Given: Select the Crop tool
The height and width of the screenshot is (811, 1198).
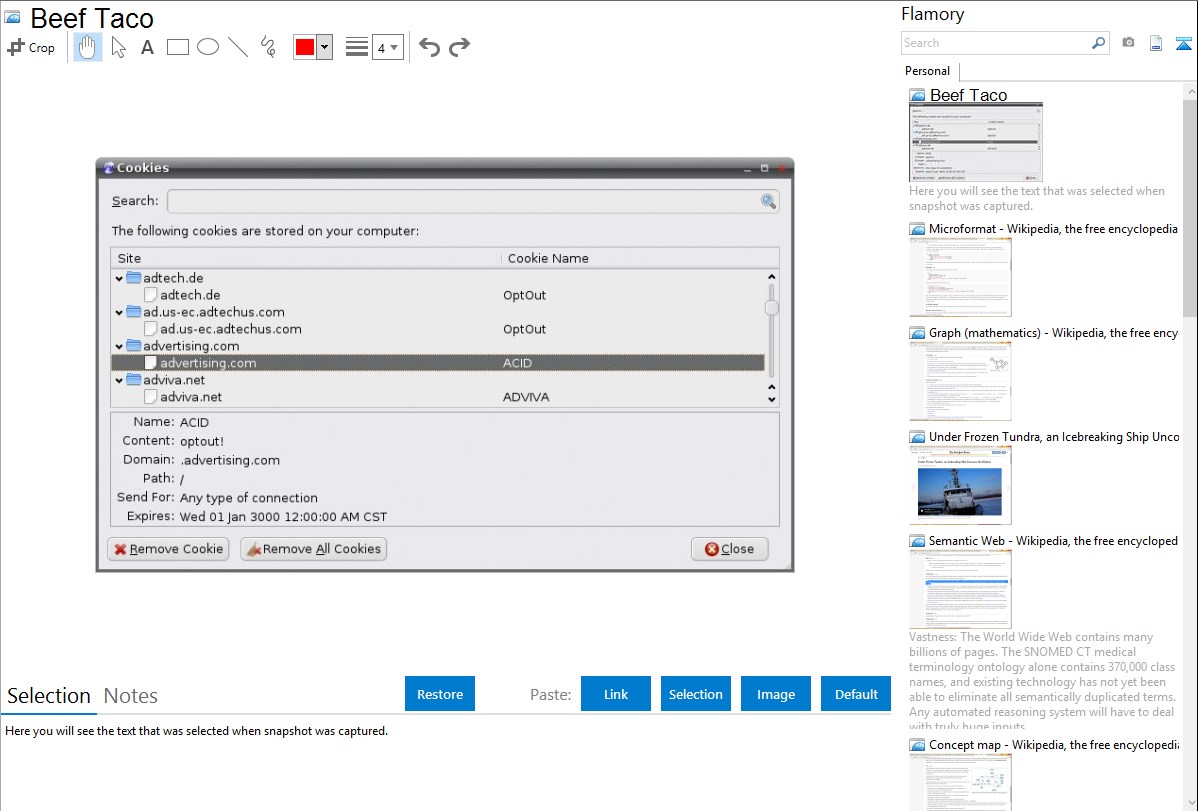Looking at the screenshot, I should tap(31, 47).
